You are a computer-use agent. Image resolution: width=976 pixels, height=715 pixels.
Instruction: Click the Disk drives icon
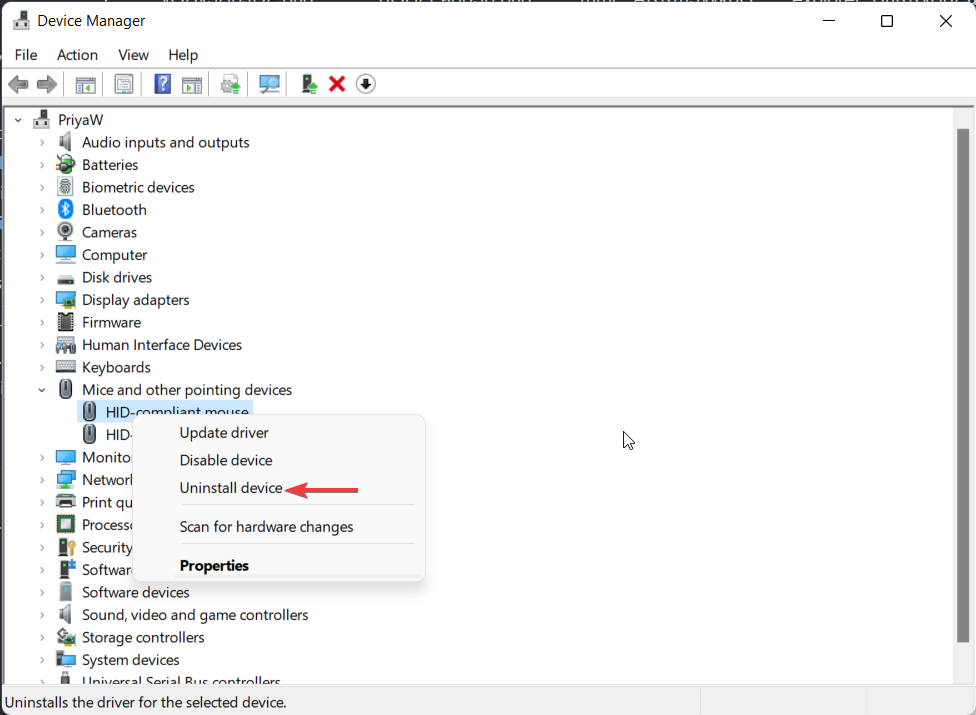[x=65, y=278]
